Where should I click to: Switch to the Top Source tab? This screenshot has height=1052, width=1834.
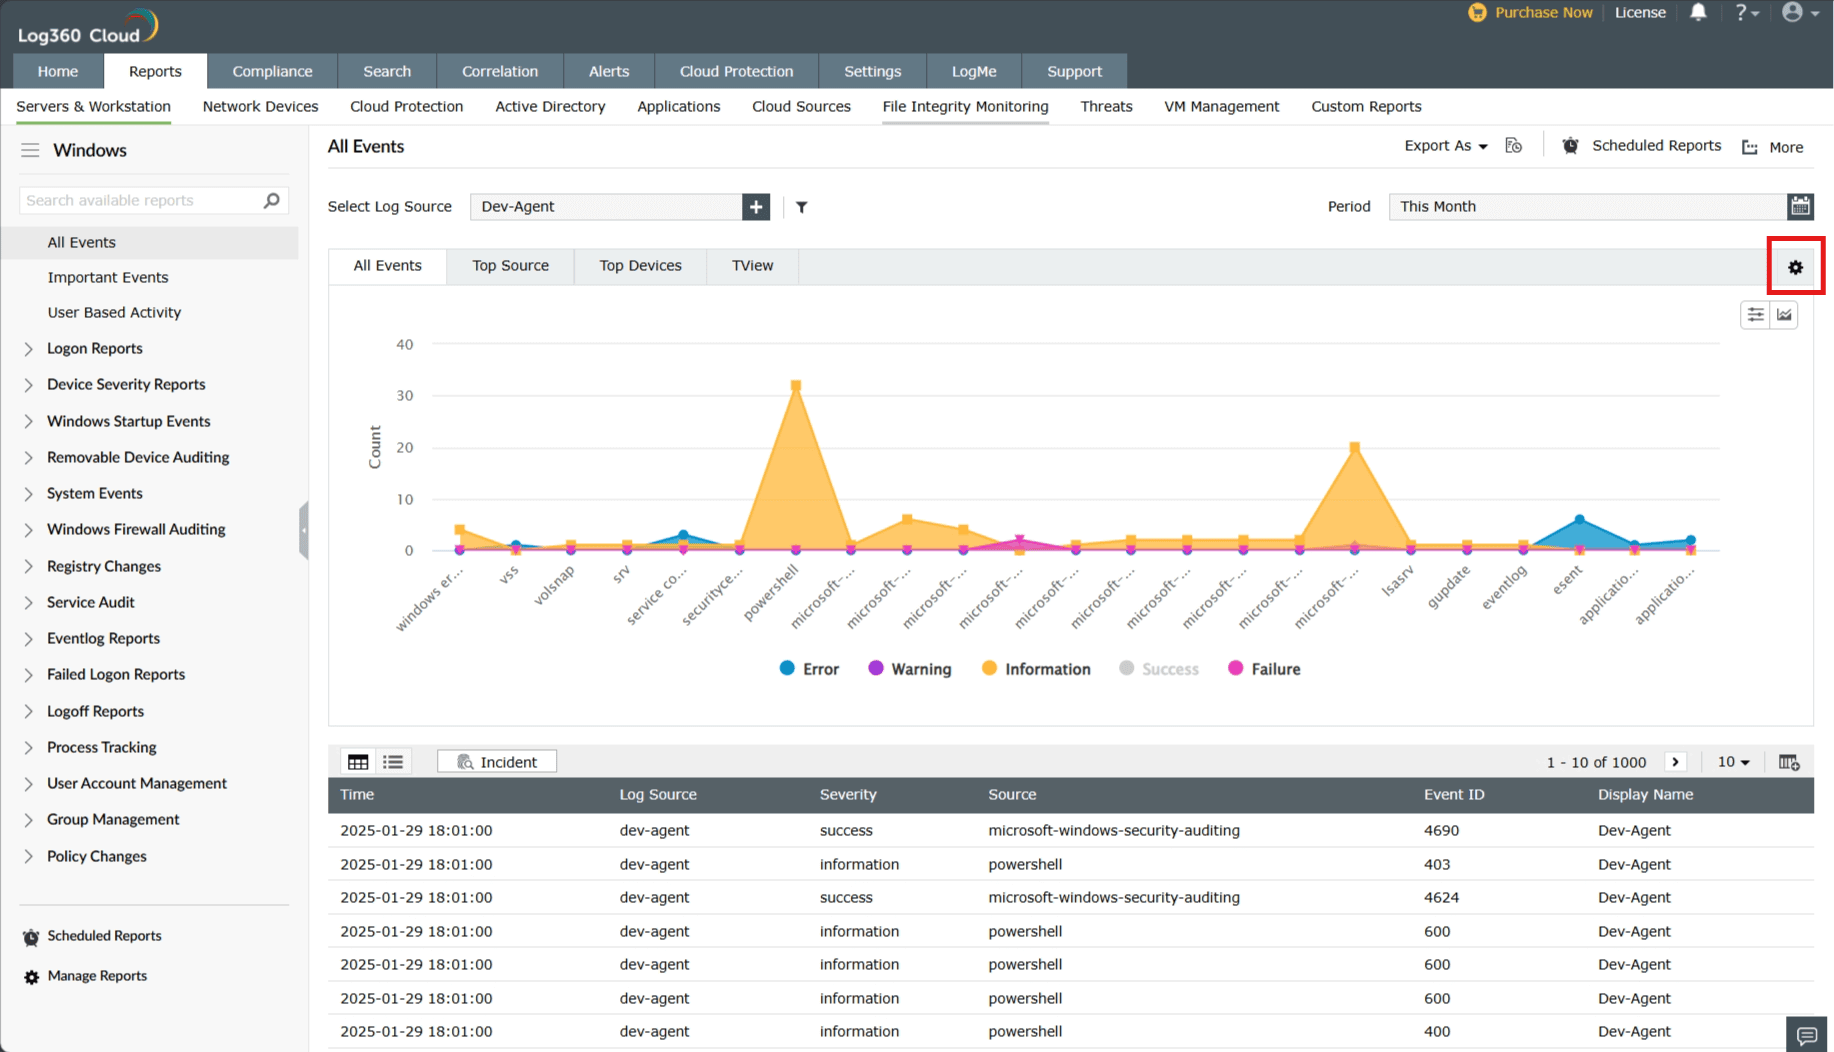[x=510, y=266]
